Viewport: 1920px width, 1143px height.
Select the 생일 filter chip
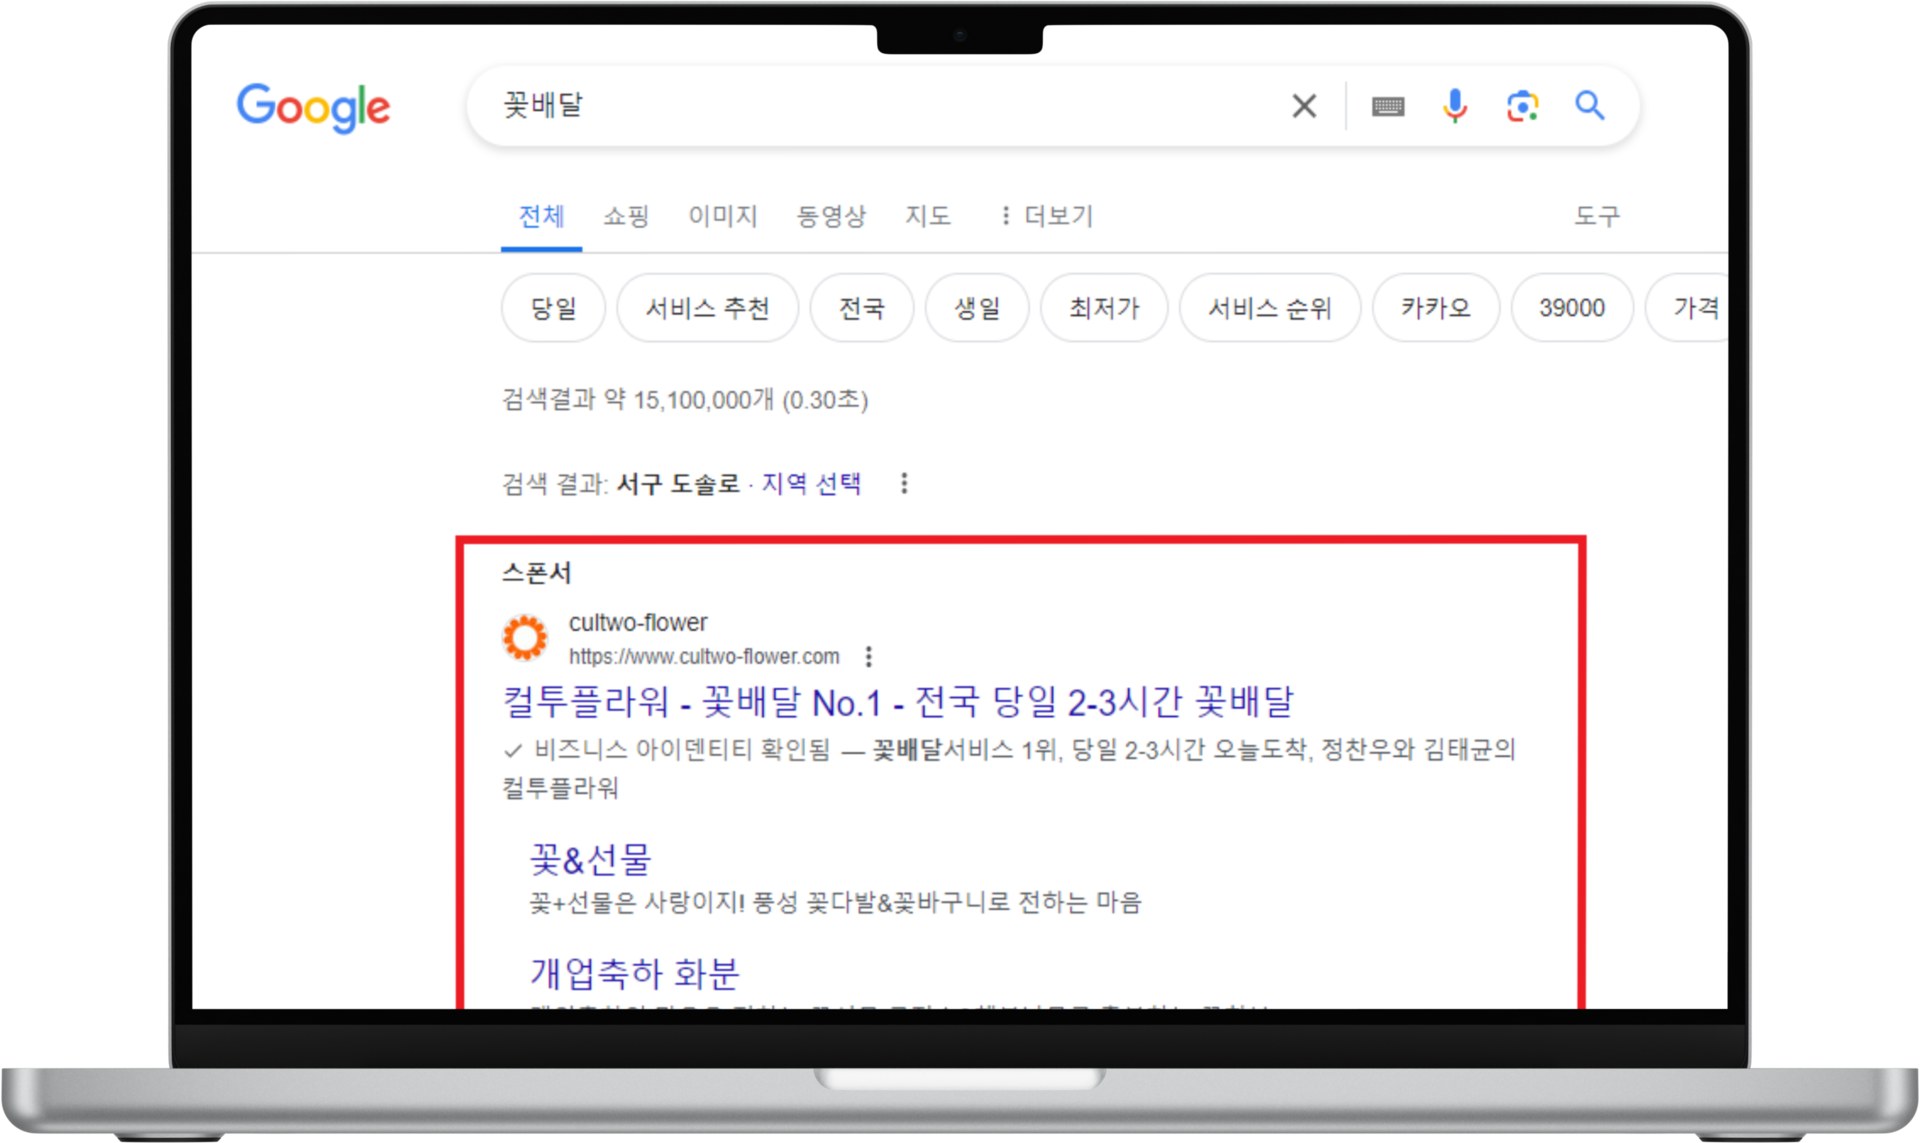[977, 308]
